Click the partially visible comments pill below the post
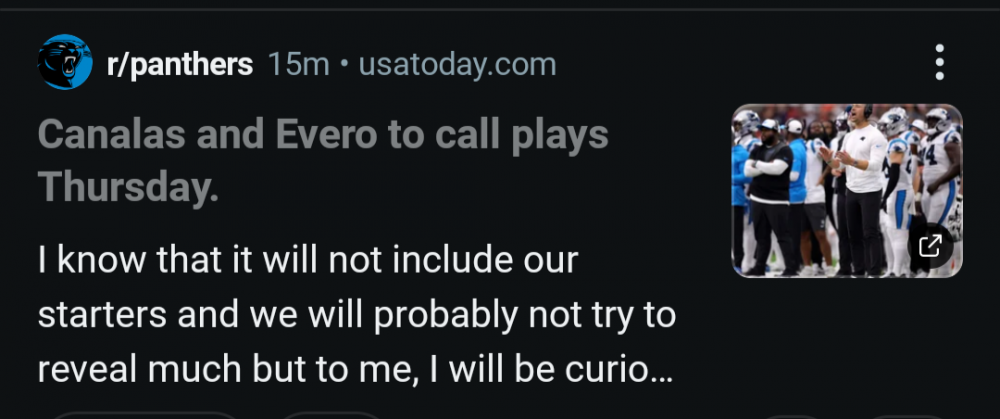1000x419 pixels. tap(330, 415)
